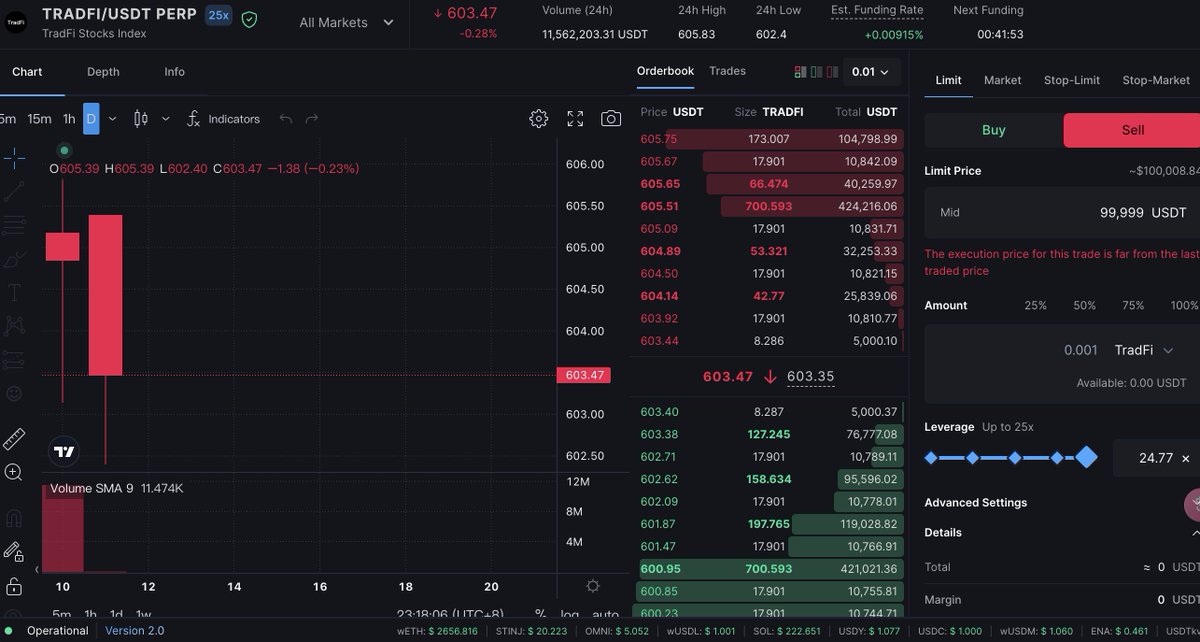Open chart settings gear
1200x642 pixels.
pos(538,118)
